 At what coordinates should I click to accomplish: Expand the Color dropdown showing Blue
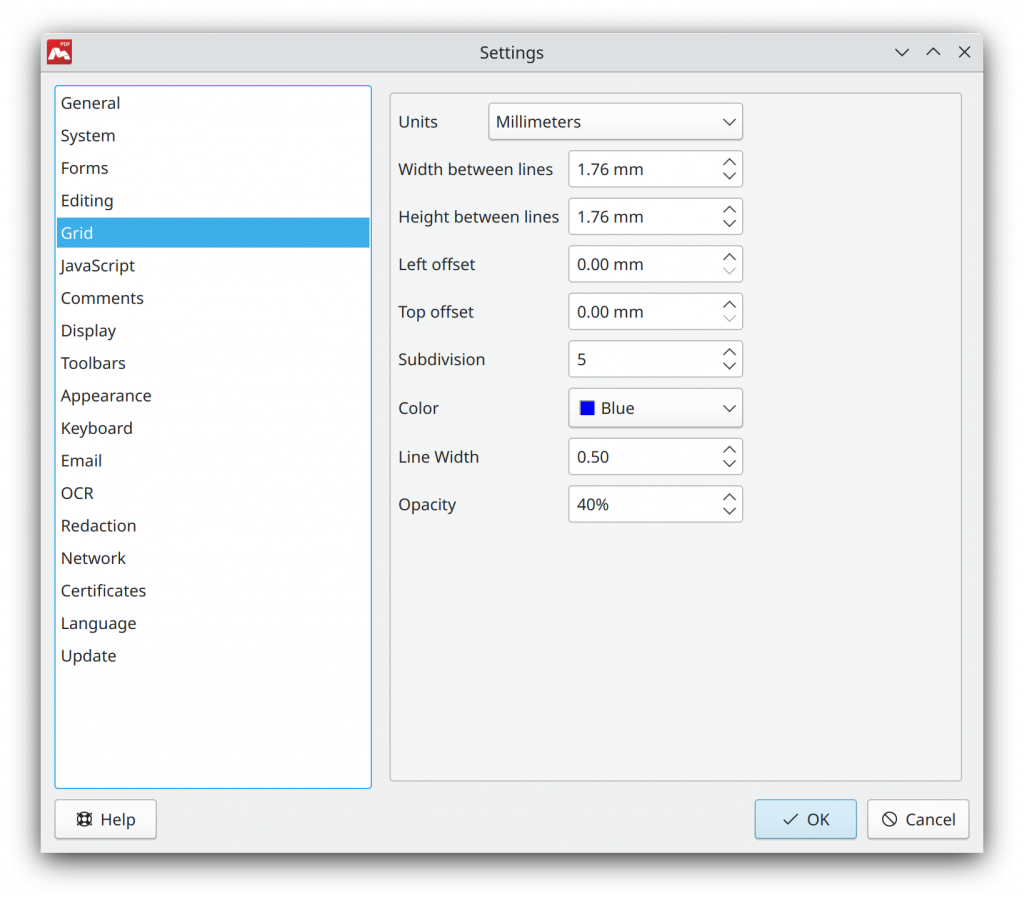655,408
